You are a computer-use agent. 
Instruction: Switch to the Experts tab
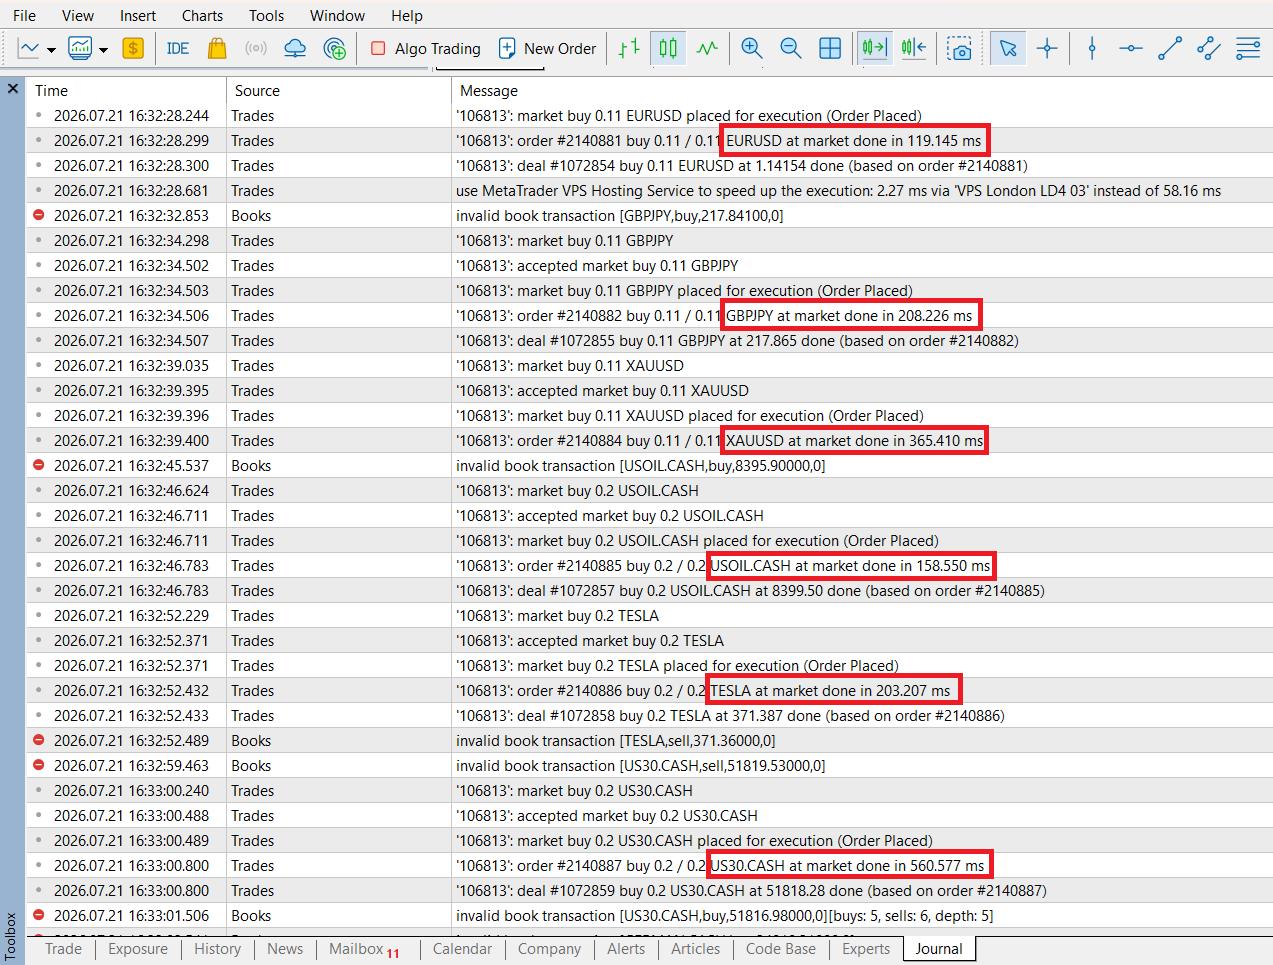pyautogui.click(x=866, y=949)
